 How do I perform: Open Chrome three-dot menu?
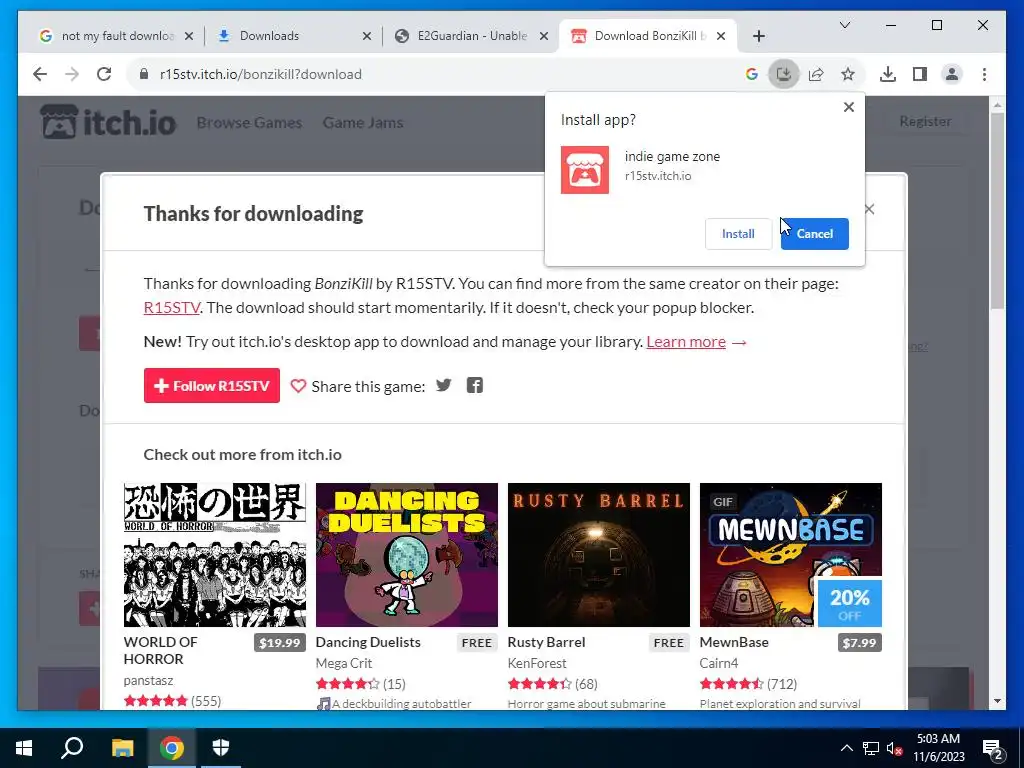coord(984,74)
